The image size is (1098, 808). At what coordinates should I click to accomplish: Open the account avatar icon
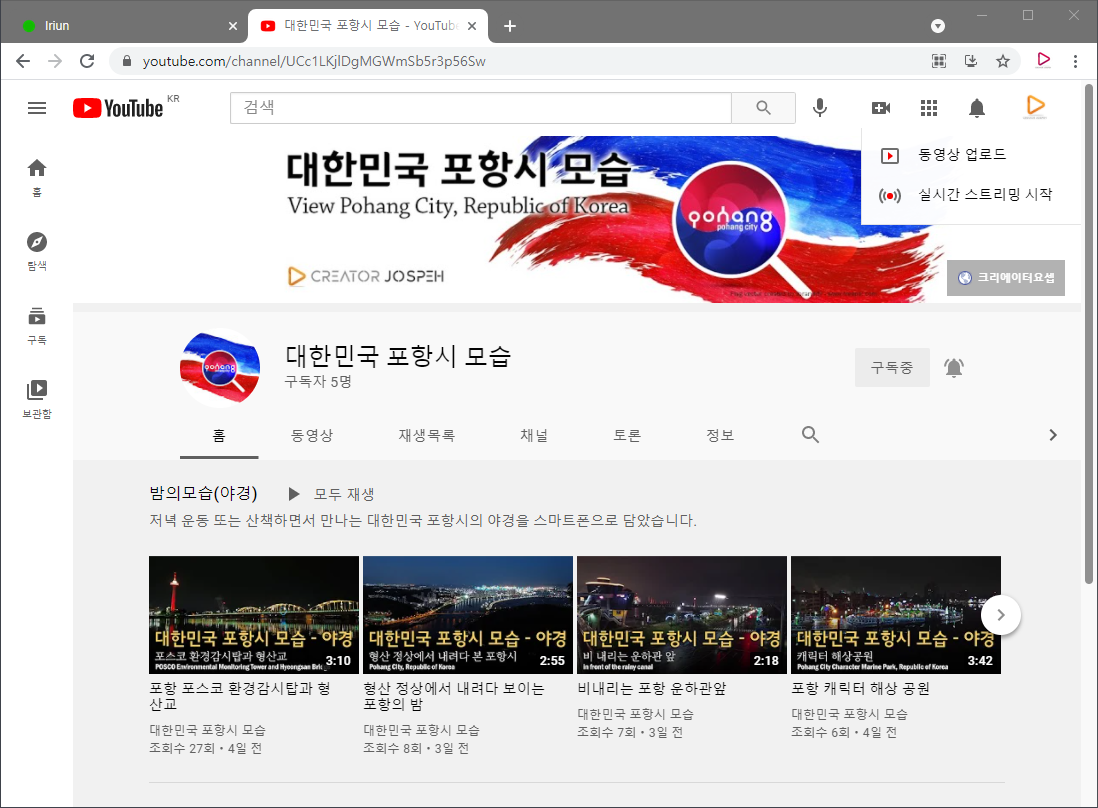(1035, 106)
